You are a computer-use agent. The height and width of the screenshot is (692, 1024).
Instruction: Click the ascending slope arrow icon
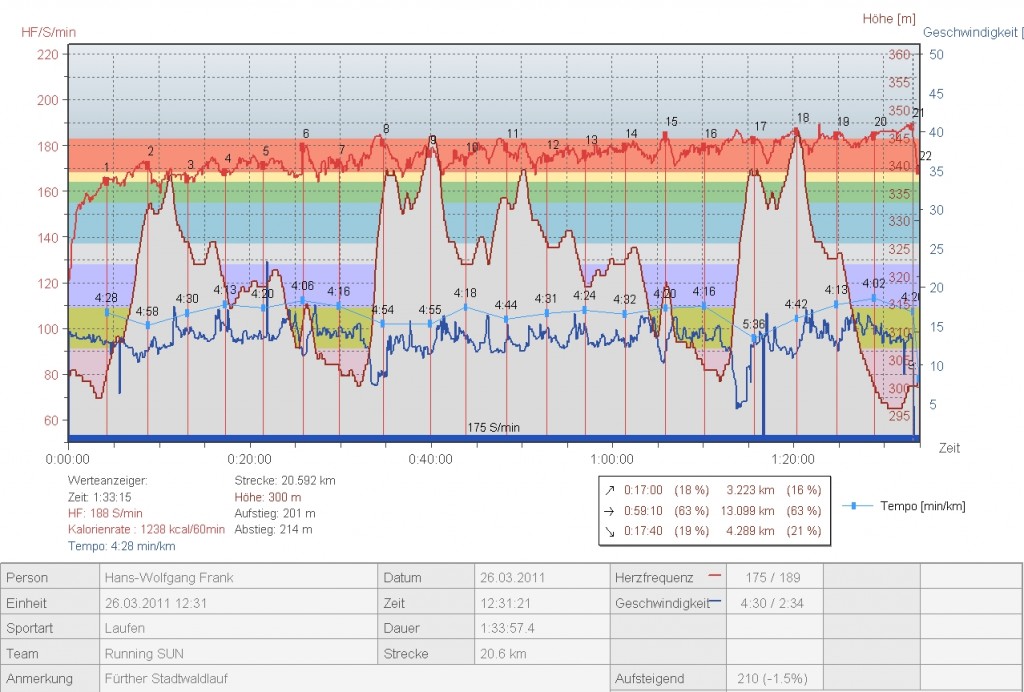[608, 490]
